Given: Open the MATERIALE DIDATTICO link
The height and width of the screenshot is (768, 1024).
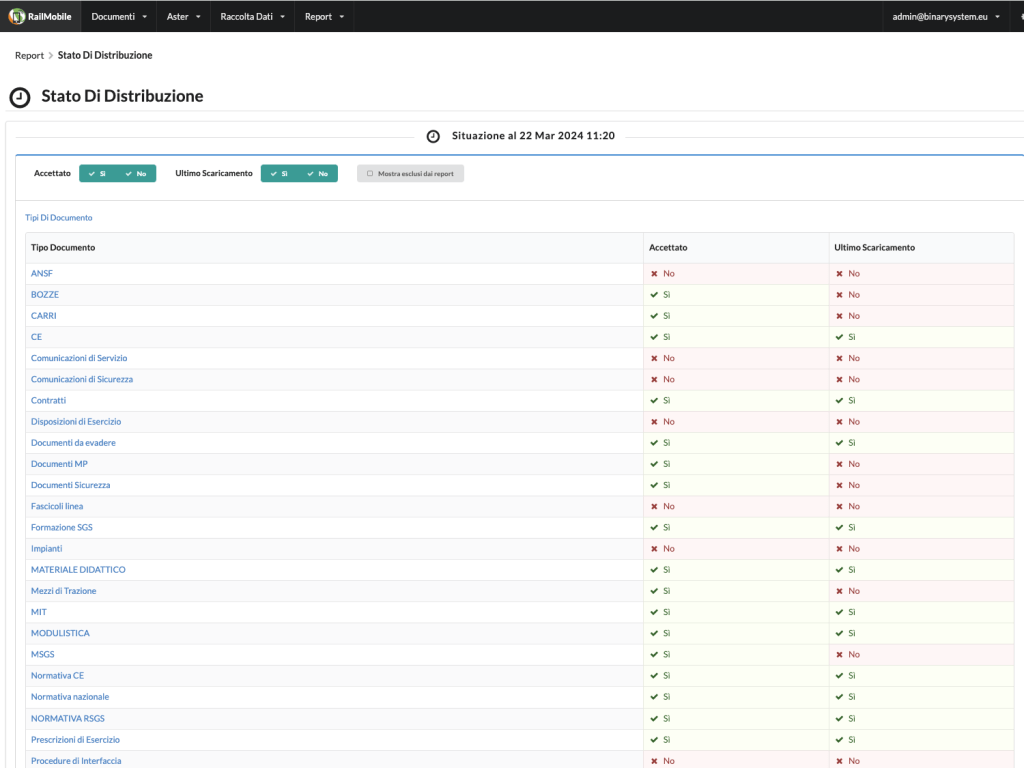Looking at the screenshot, I should 78,569.
